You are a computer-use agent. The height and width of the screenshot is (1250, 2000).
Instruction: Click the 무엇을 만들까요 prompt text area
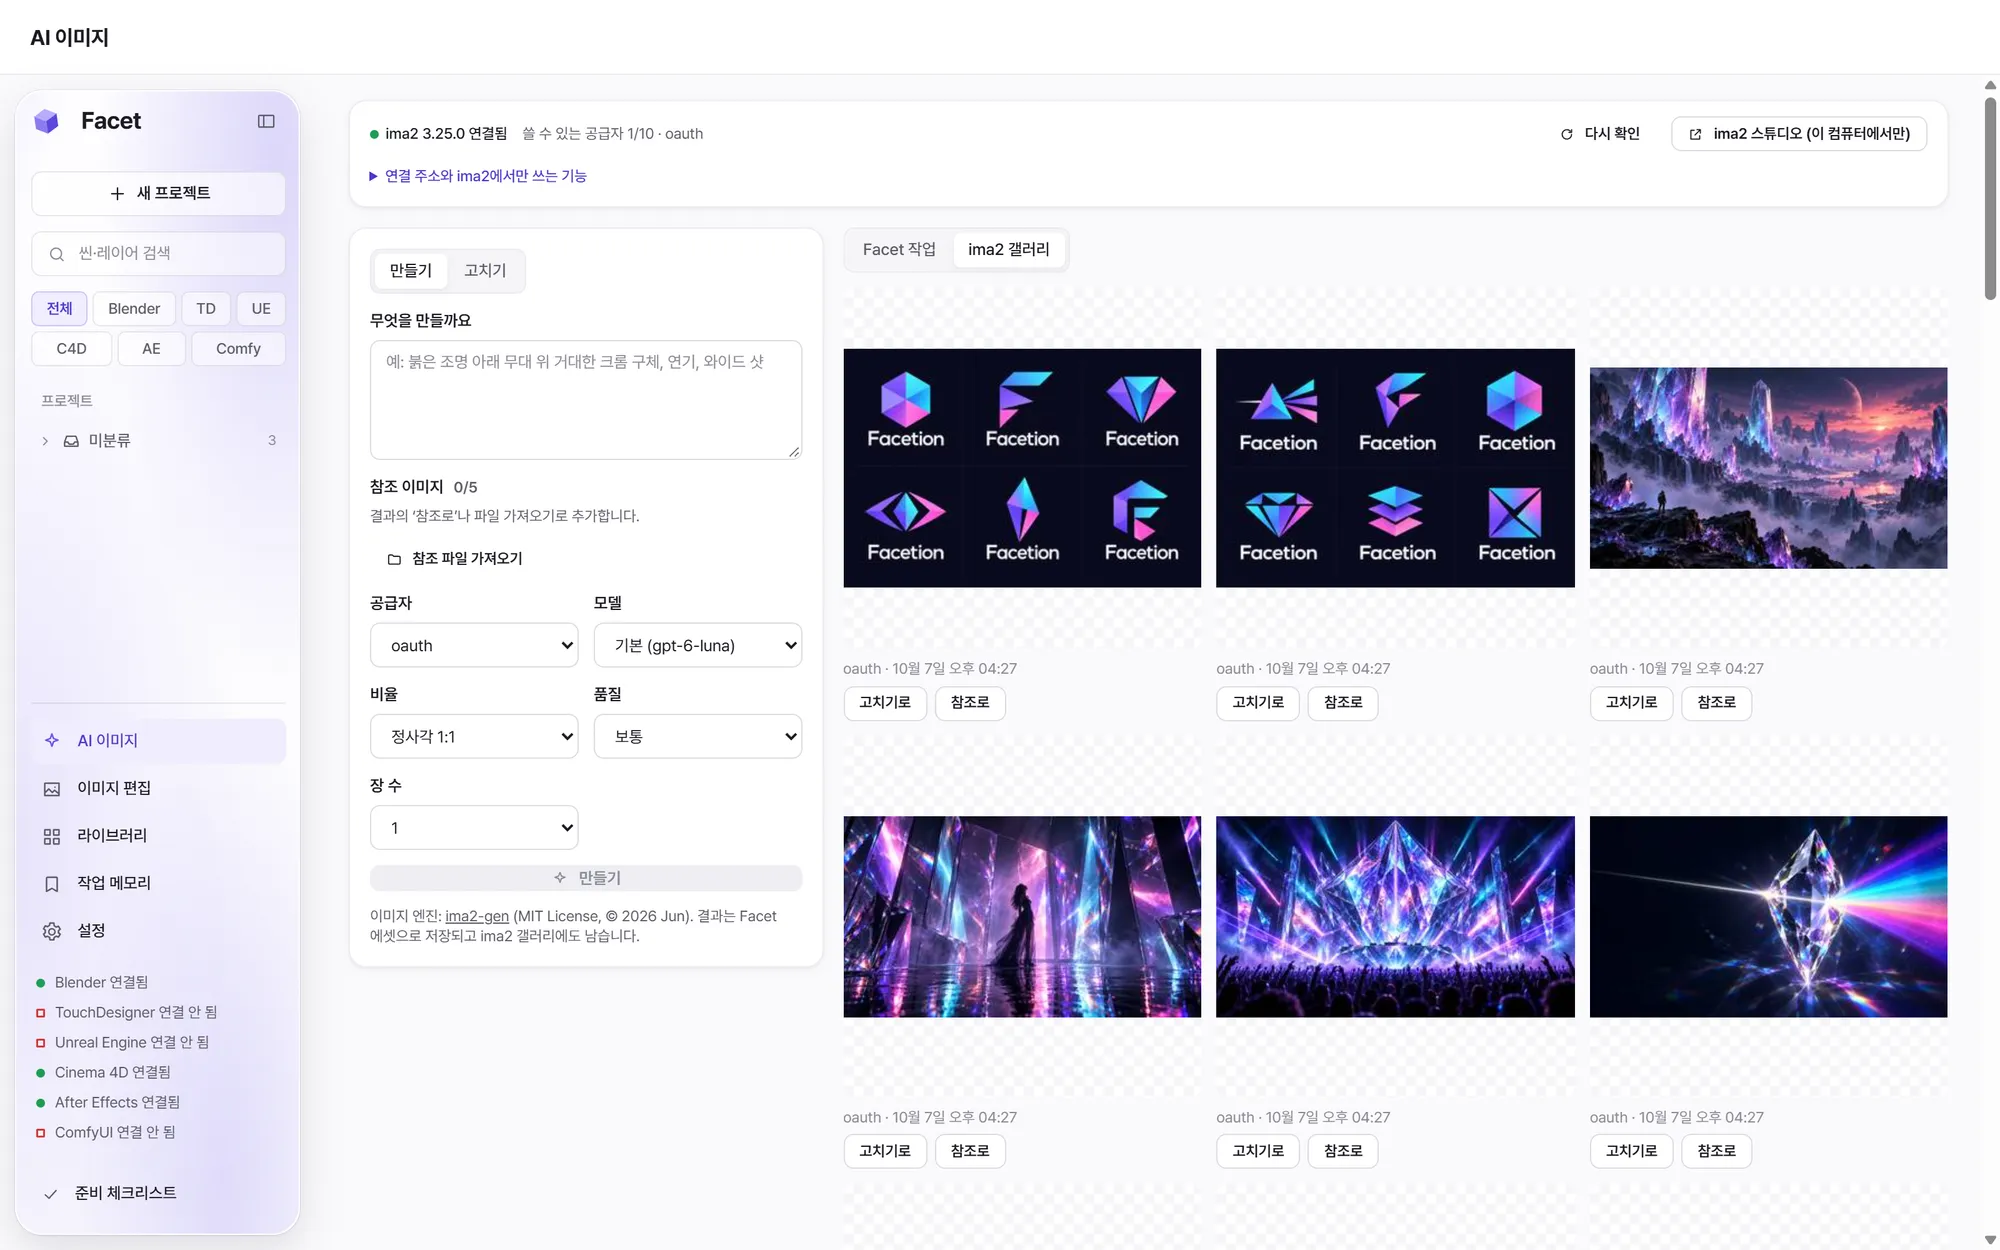[x=586, y=400]
